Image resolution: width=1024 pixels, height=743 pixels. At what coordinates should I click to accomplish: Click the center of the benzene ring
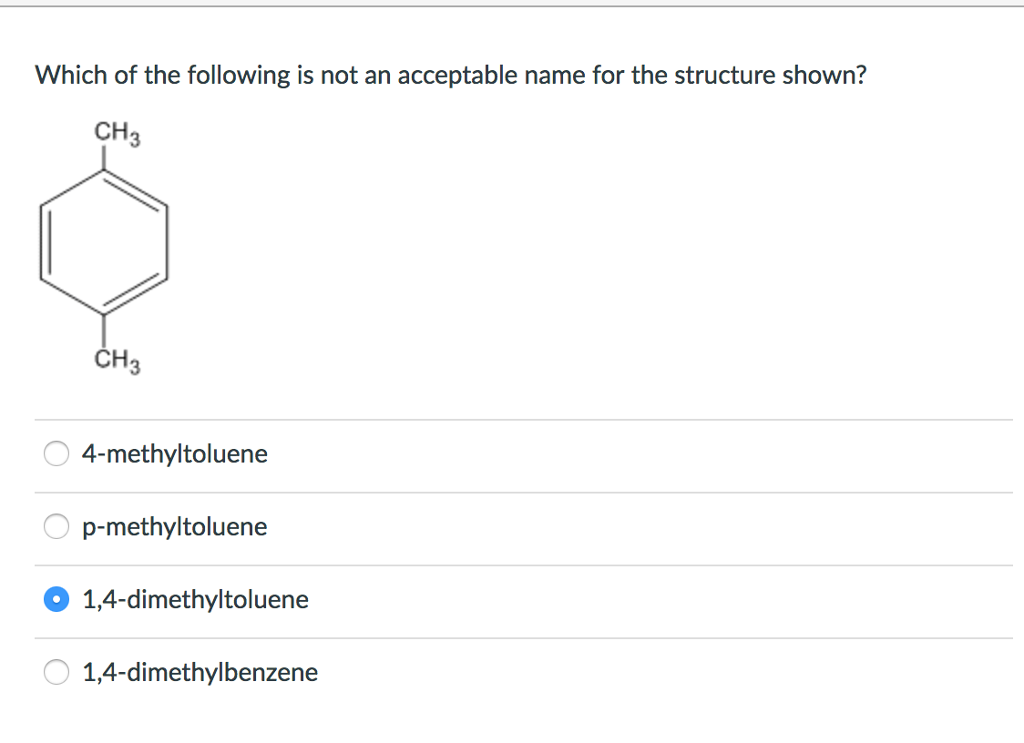[x=104, y=242]
